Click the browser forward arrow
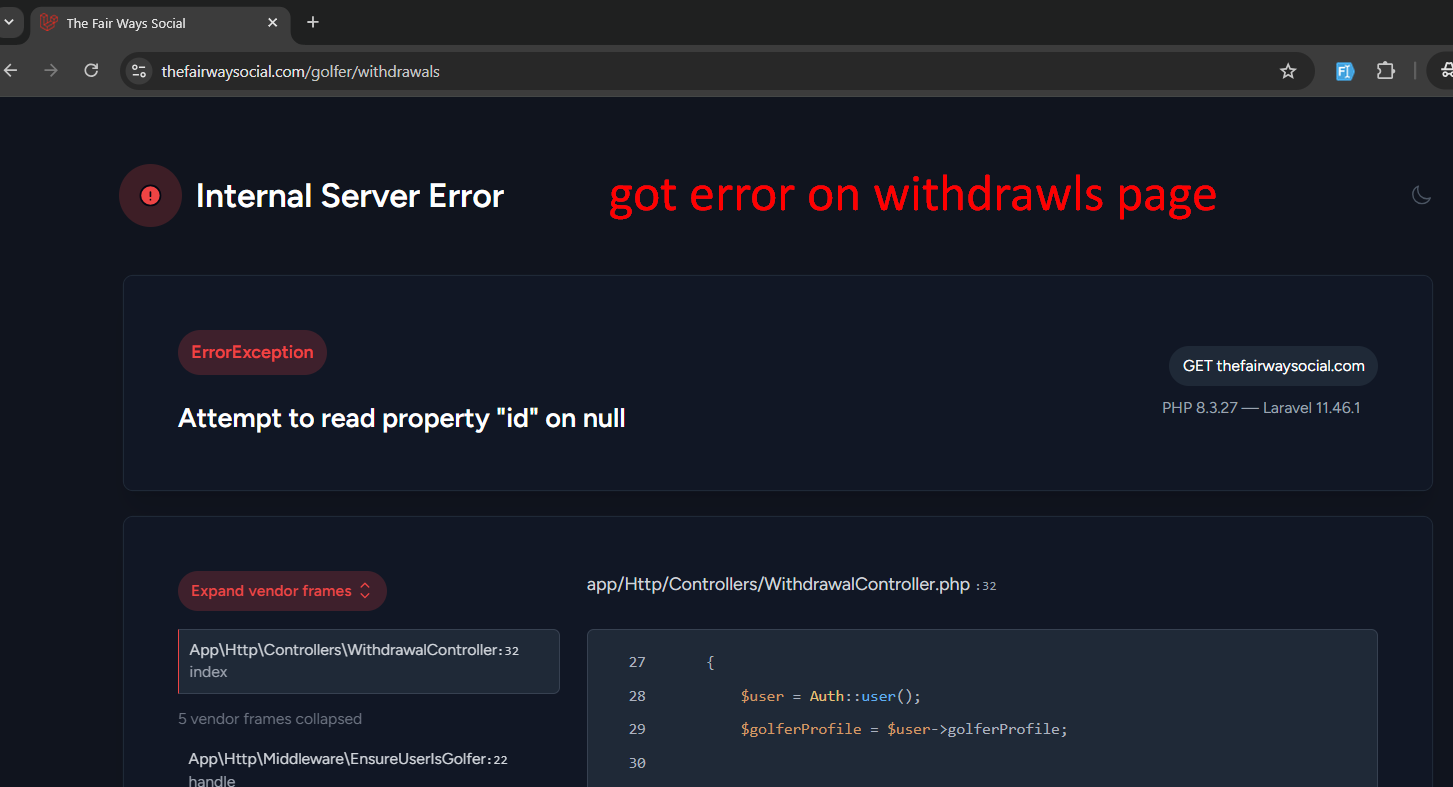The height and width of the screenshot is (787, 1453). 51,70
